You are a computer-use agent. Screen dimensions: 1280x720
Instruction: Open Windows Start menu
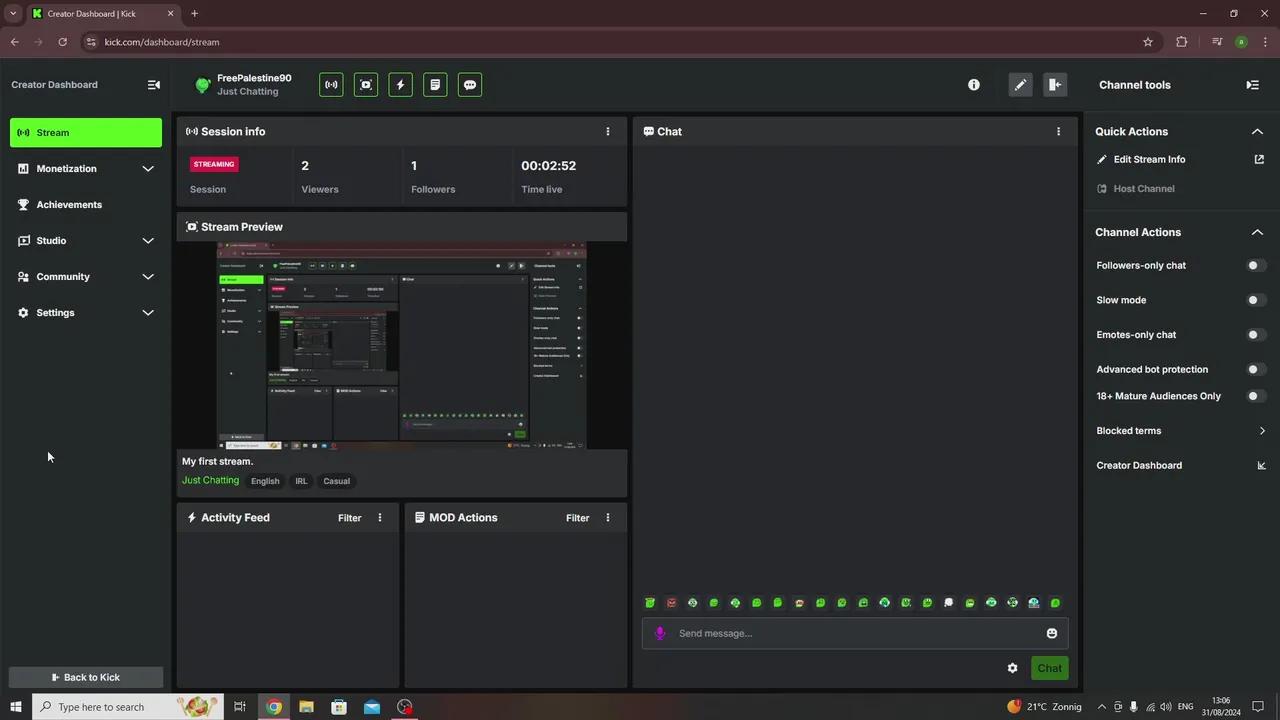[15, 707]
